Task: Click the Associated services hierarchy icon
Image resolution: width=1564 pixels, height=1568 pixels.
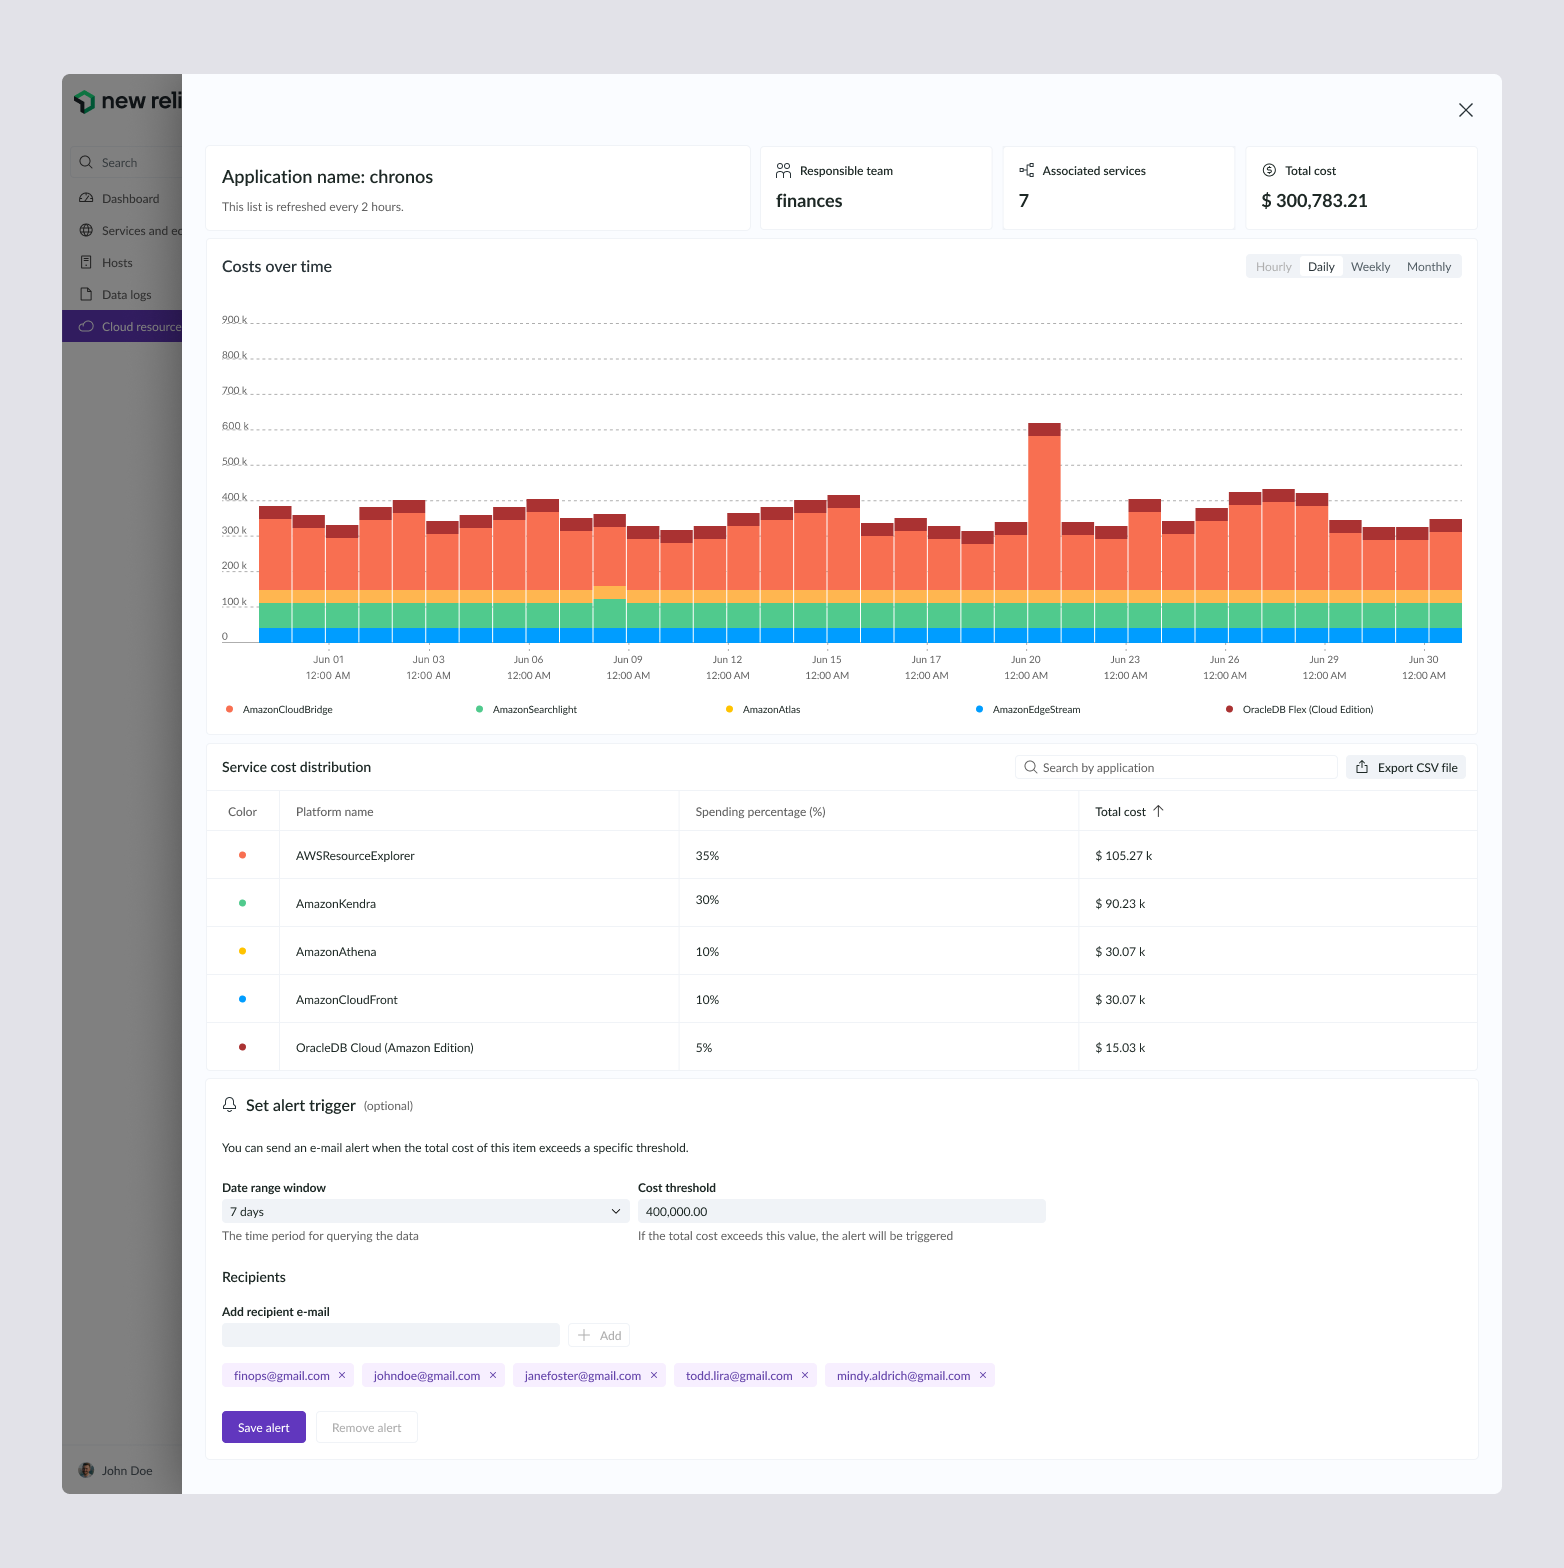Action: coord(1026,170)
